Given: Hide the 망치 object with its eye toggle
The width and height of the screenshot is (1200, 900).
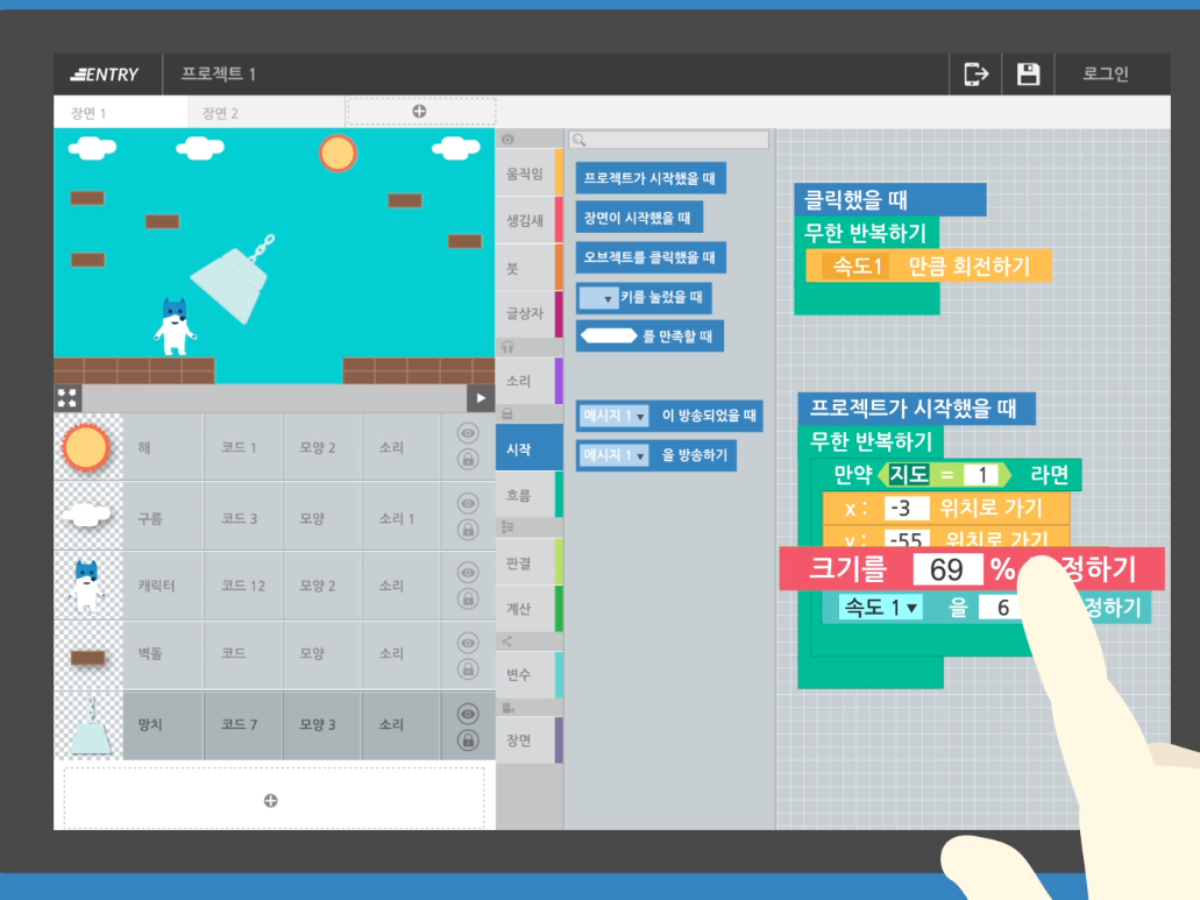Looking at the screenshot, I should click(466, 714).
